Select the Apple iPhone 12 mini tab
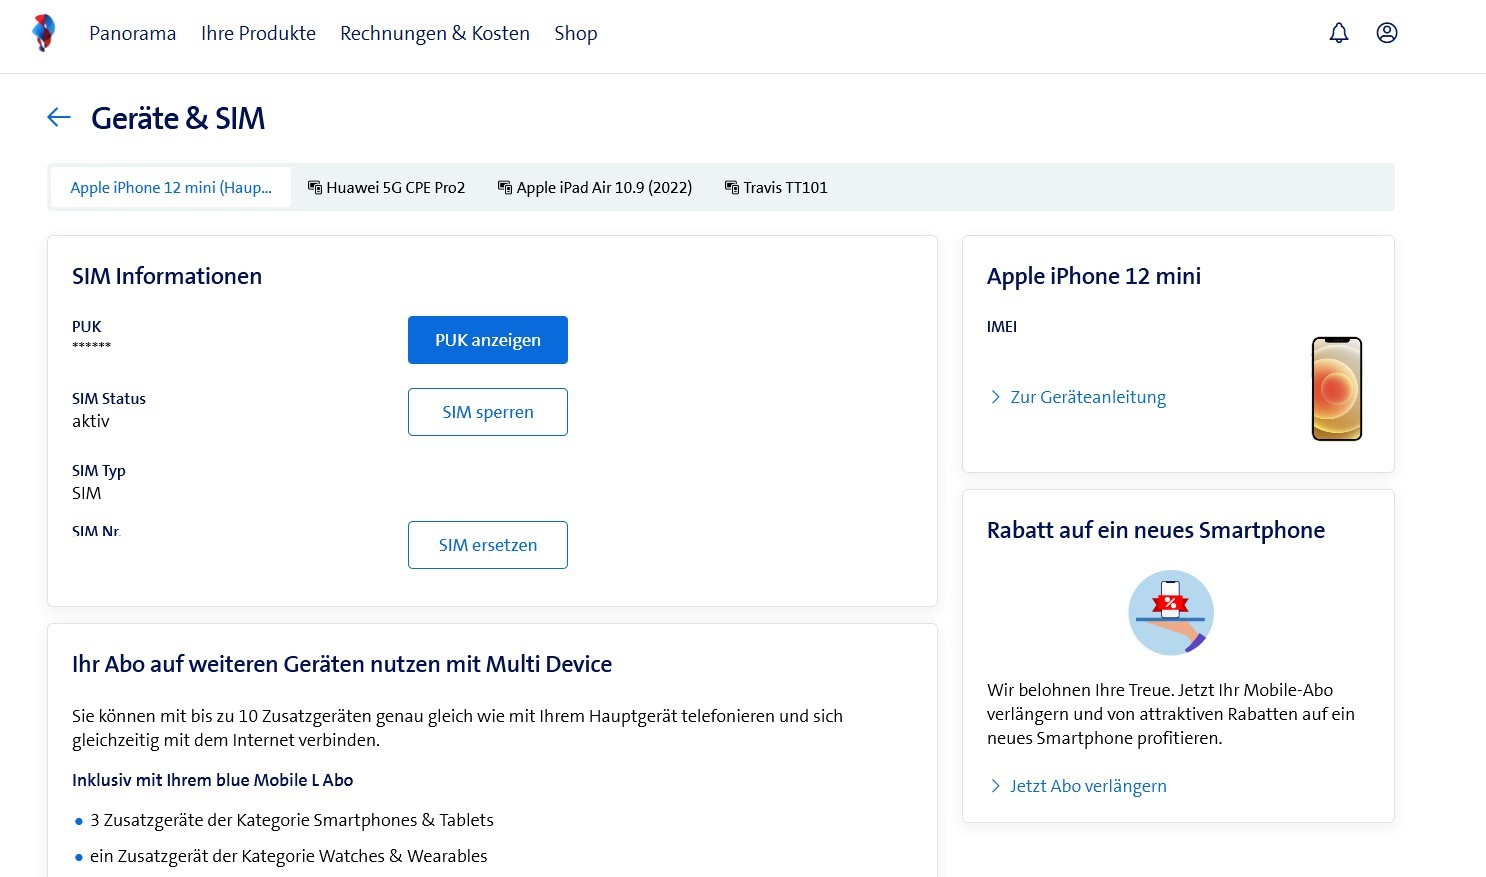The width and height of the screenshot is (1486, 877). tap(171, 188)
